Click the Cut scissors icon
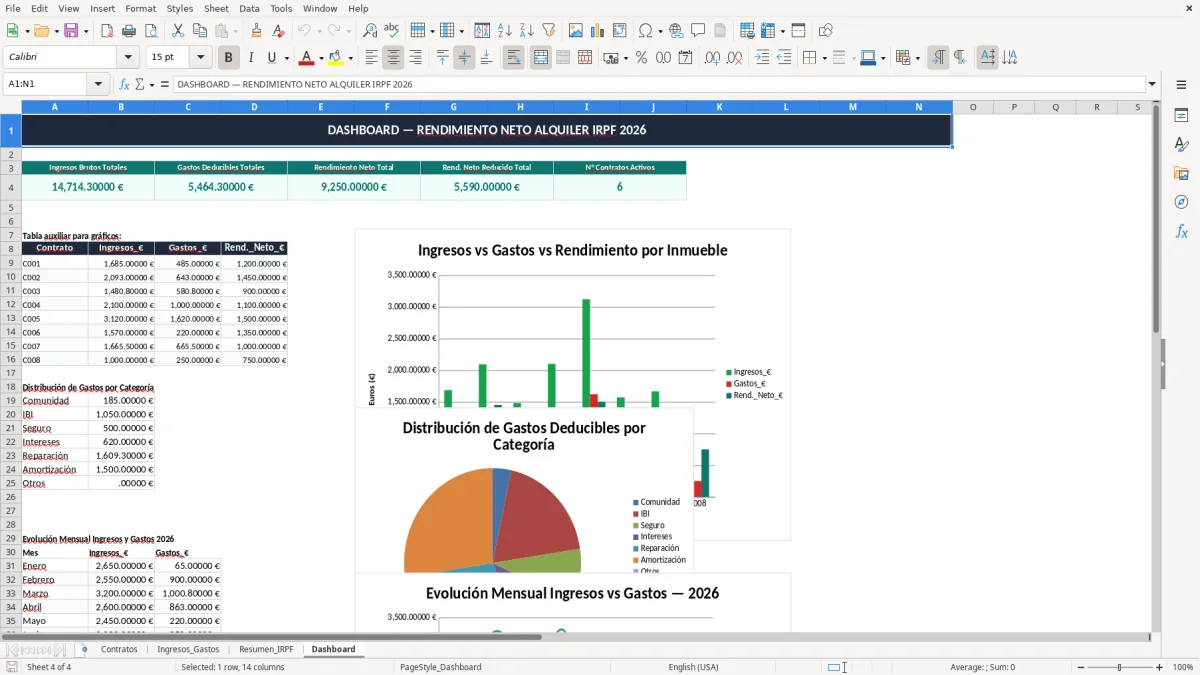Screen dimensions: 1200x675 click(178, 31)
